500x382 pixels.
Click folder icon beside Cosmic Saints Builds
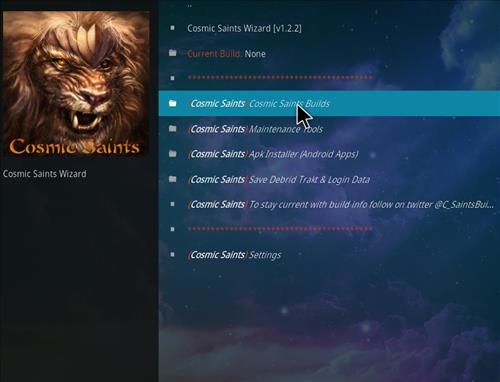[172, 103]
